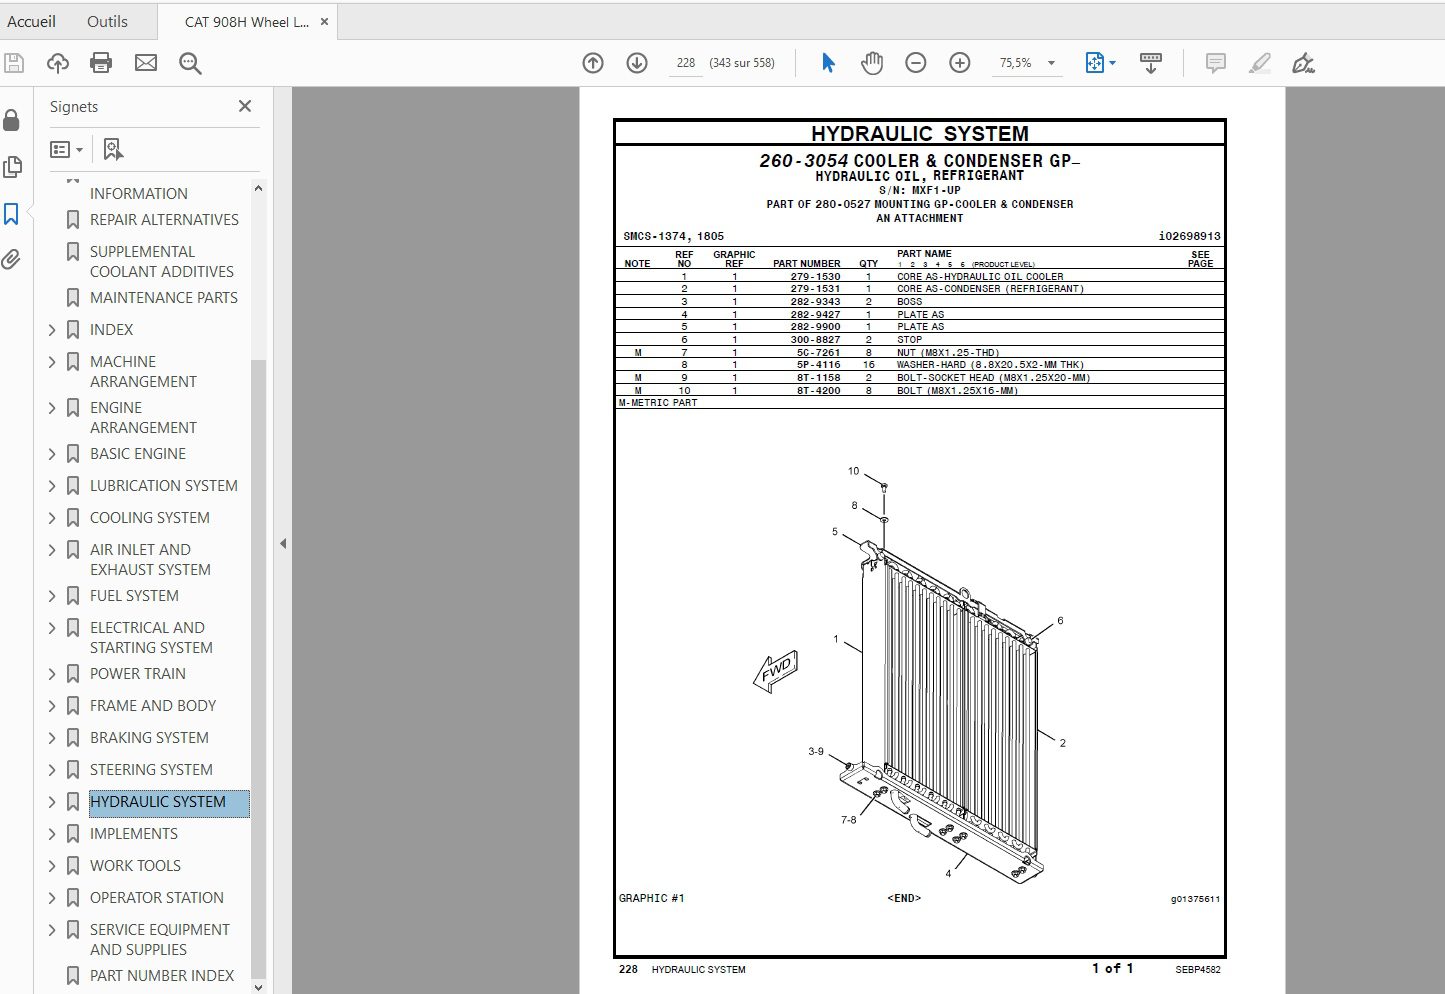
Task: Switch to the Outils tab
Action: tap(108, 21)
